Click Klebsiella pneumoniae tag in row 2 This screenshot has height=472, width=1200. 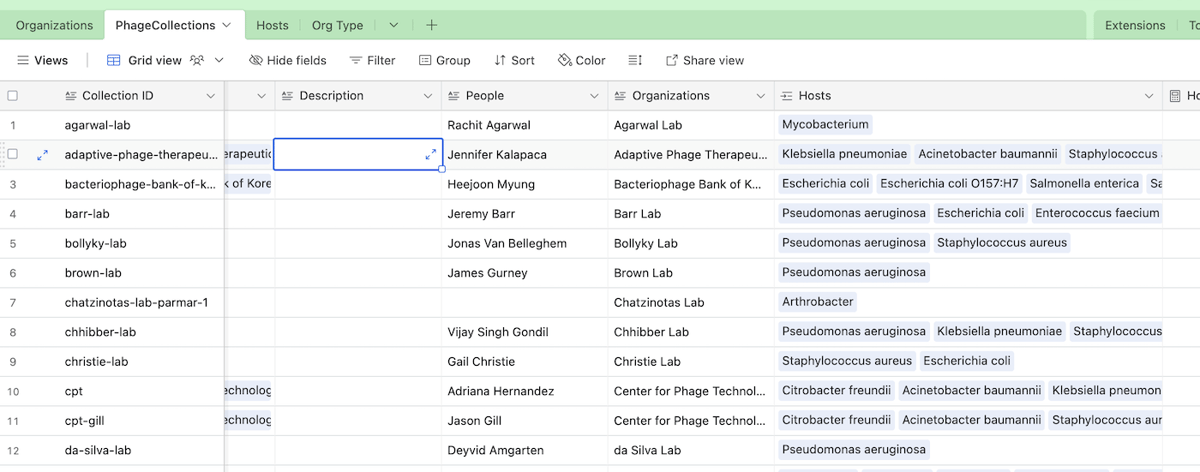844,154
